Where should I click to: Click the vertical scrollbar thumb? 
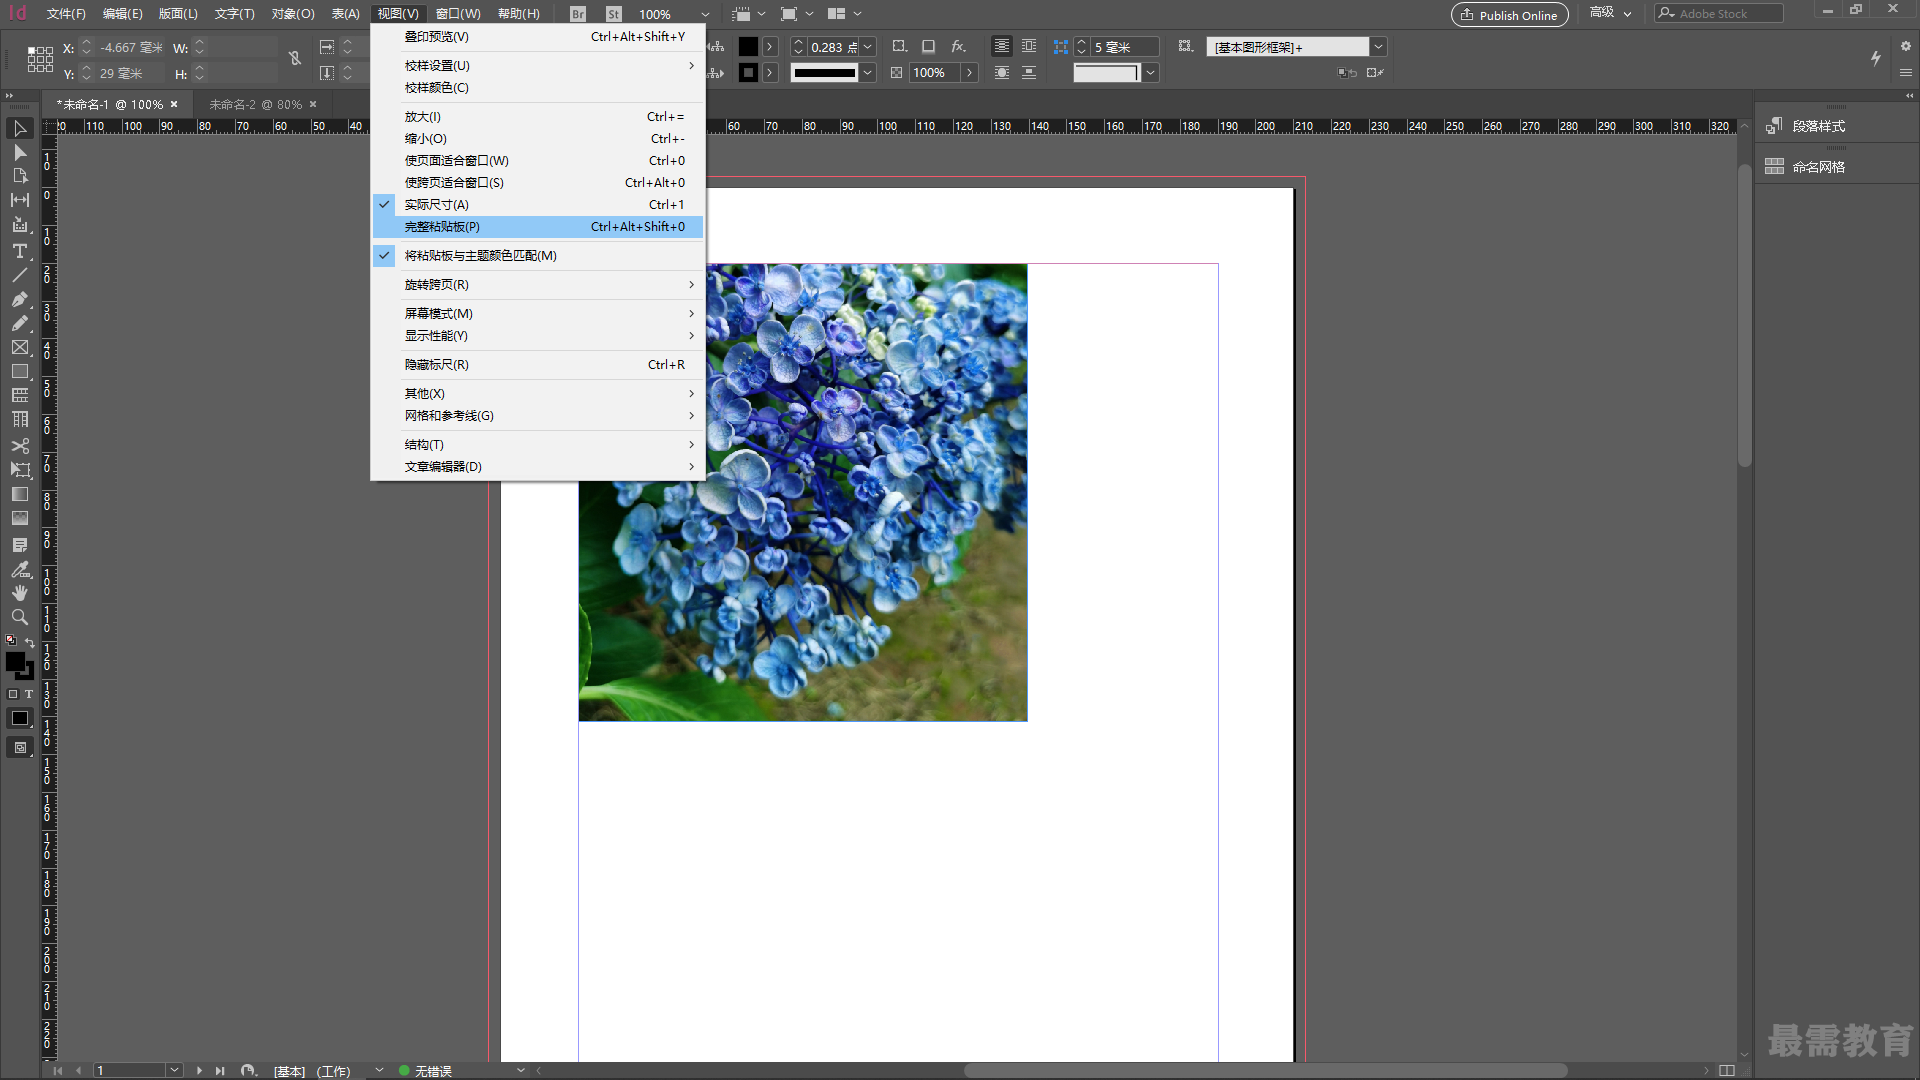1745,315
